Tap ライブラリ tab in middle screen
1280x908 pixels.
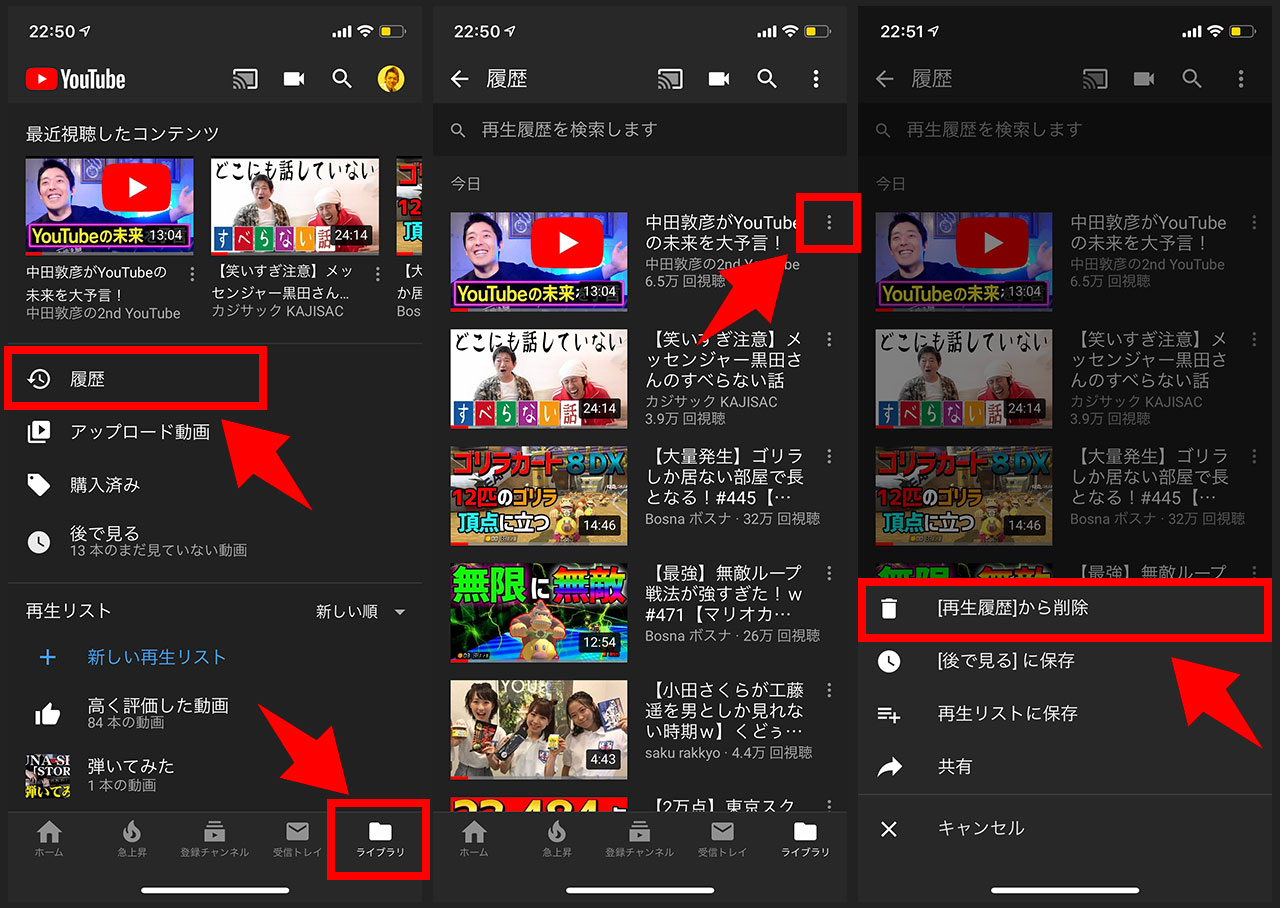805,839
